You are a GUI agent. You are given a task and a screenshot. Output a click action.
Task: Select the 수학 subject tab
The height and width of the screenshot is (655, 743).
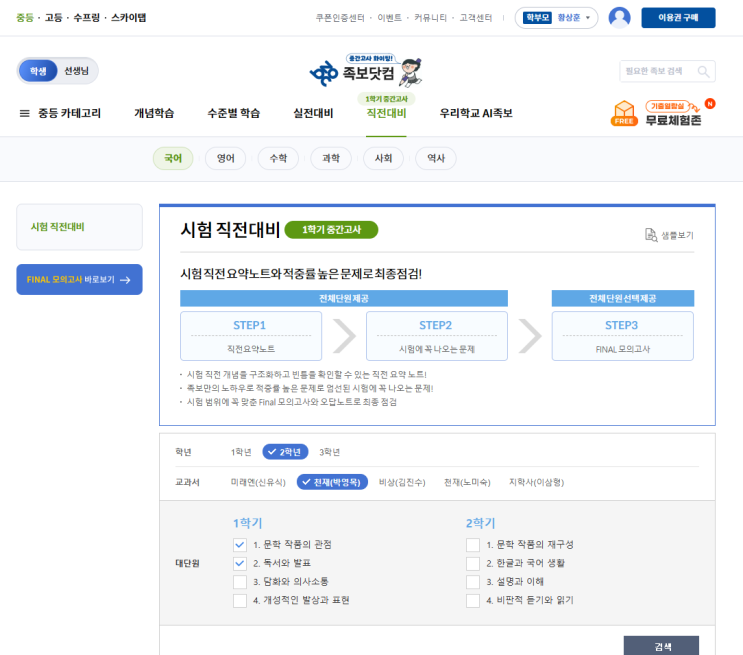tap(278, 158)
